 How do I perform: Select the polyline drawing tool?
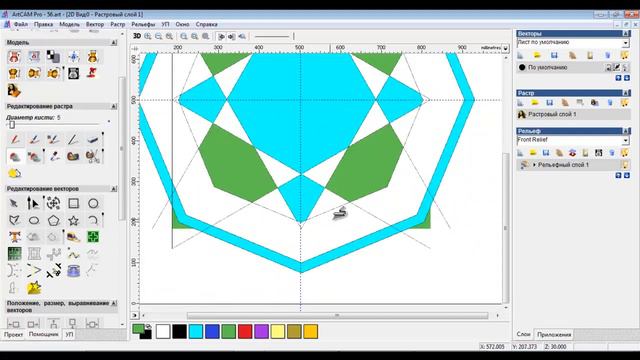(14, 220)
